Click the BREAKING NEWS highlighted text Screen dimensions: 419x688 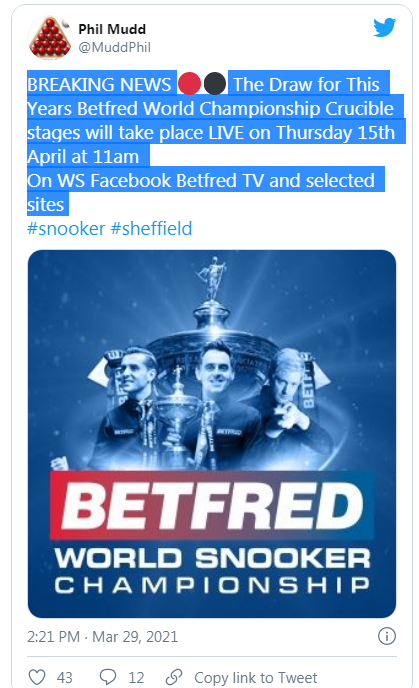[99, 84]
